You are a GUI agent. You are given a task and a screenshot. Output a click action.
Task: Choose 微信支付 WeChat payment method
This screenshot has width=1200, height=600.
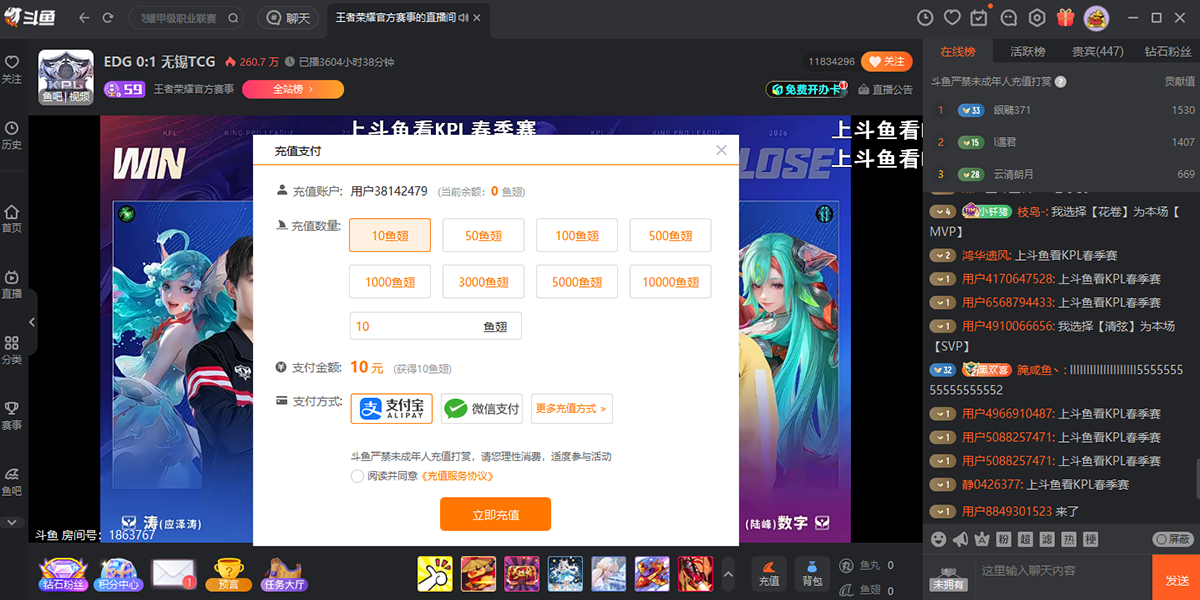[x=482, y=409]
